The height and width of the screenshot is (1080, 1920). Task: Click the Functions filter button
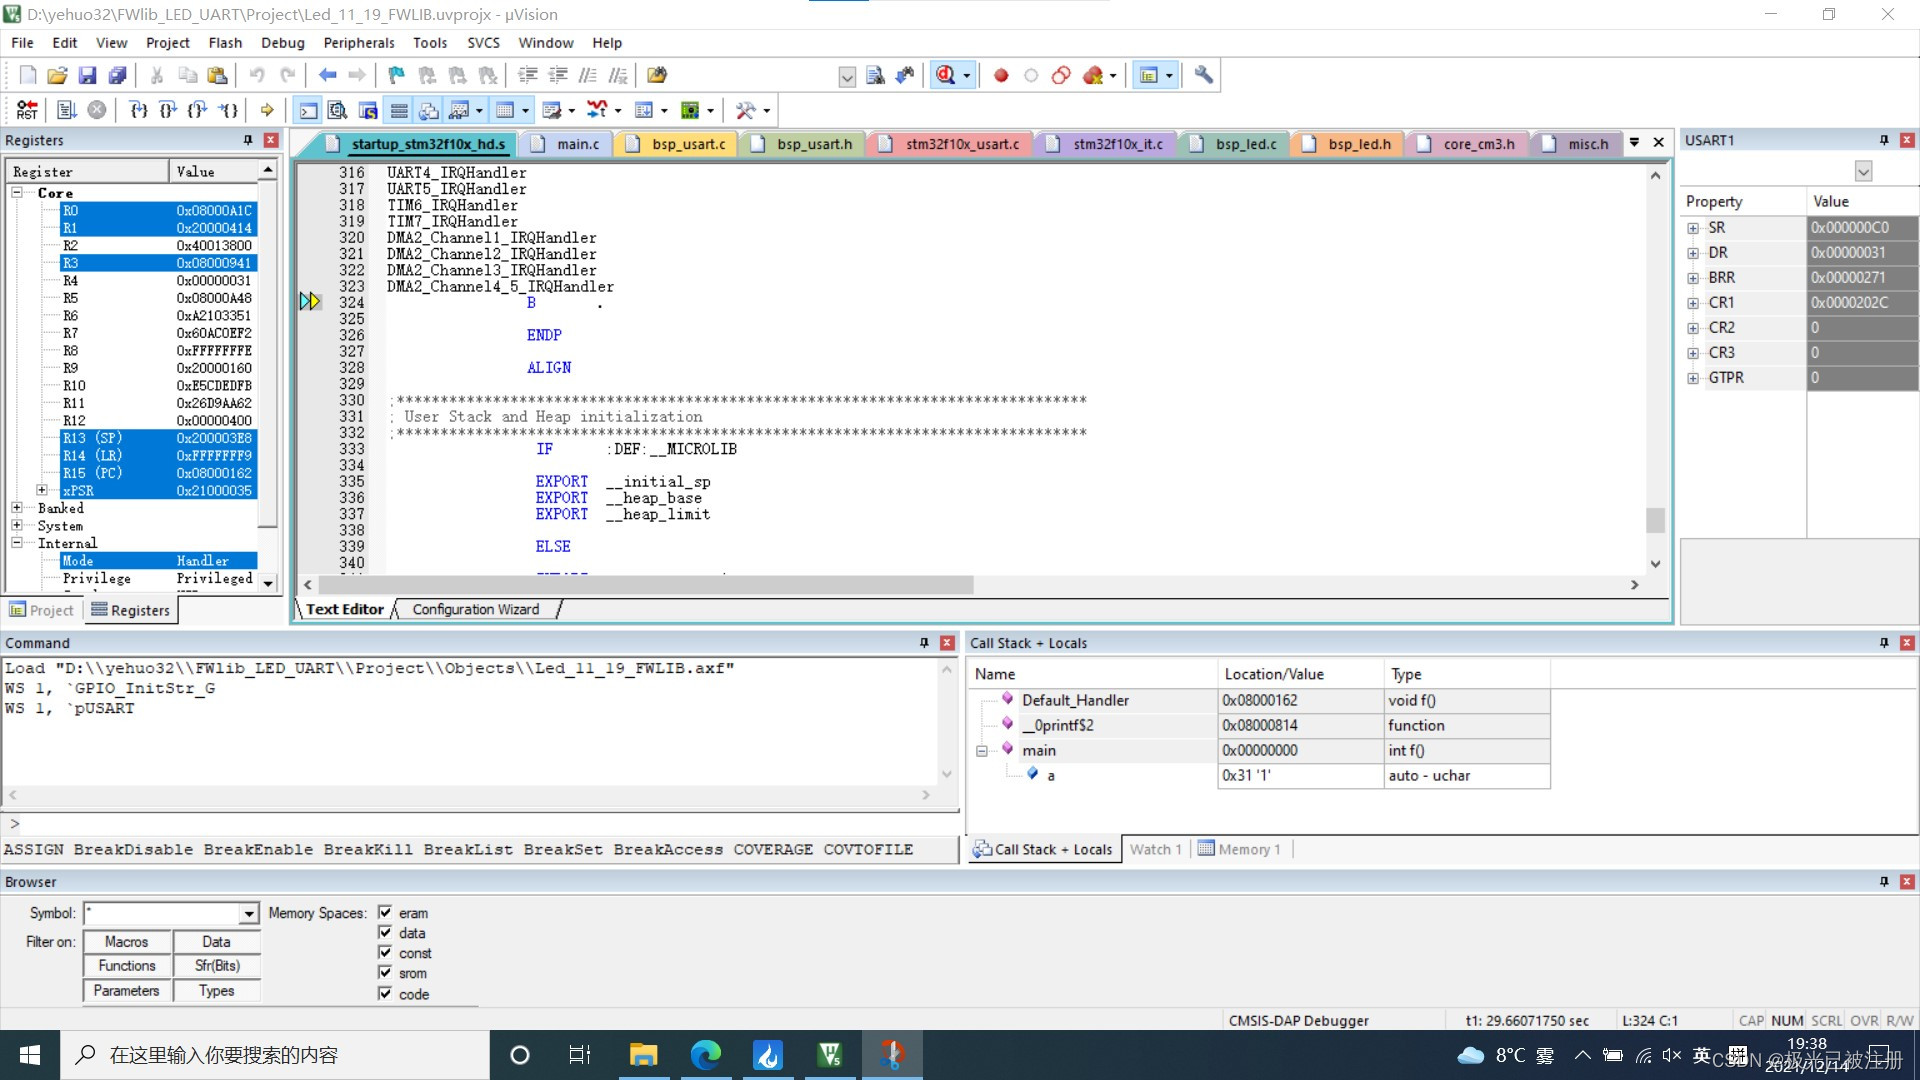[x=127, y=966]
